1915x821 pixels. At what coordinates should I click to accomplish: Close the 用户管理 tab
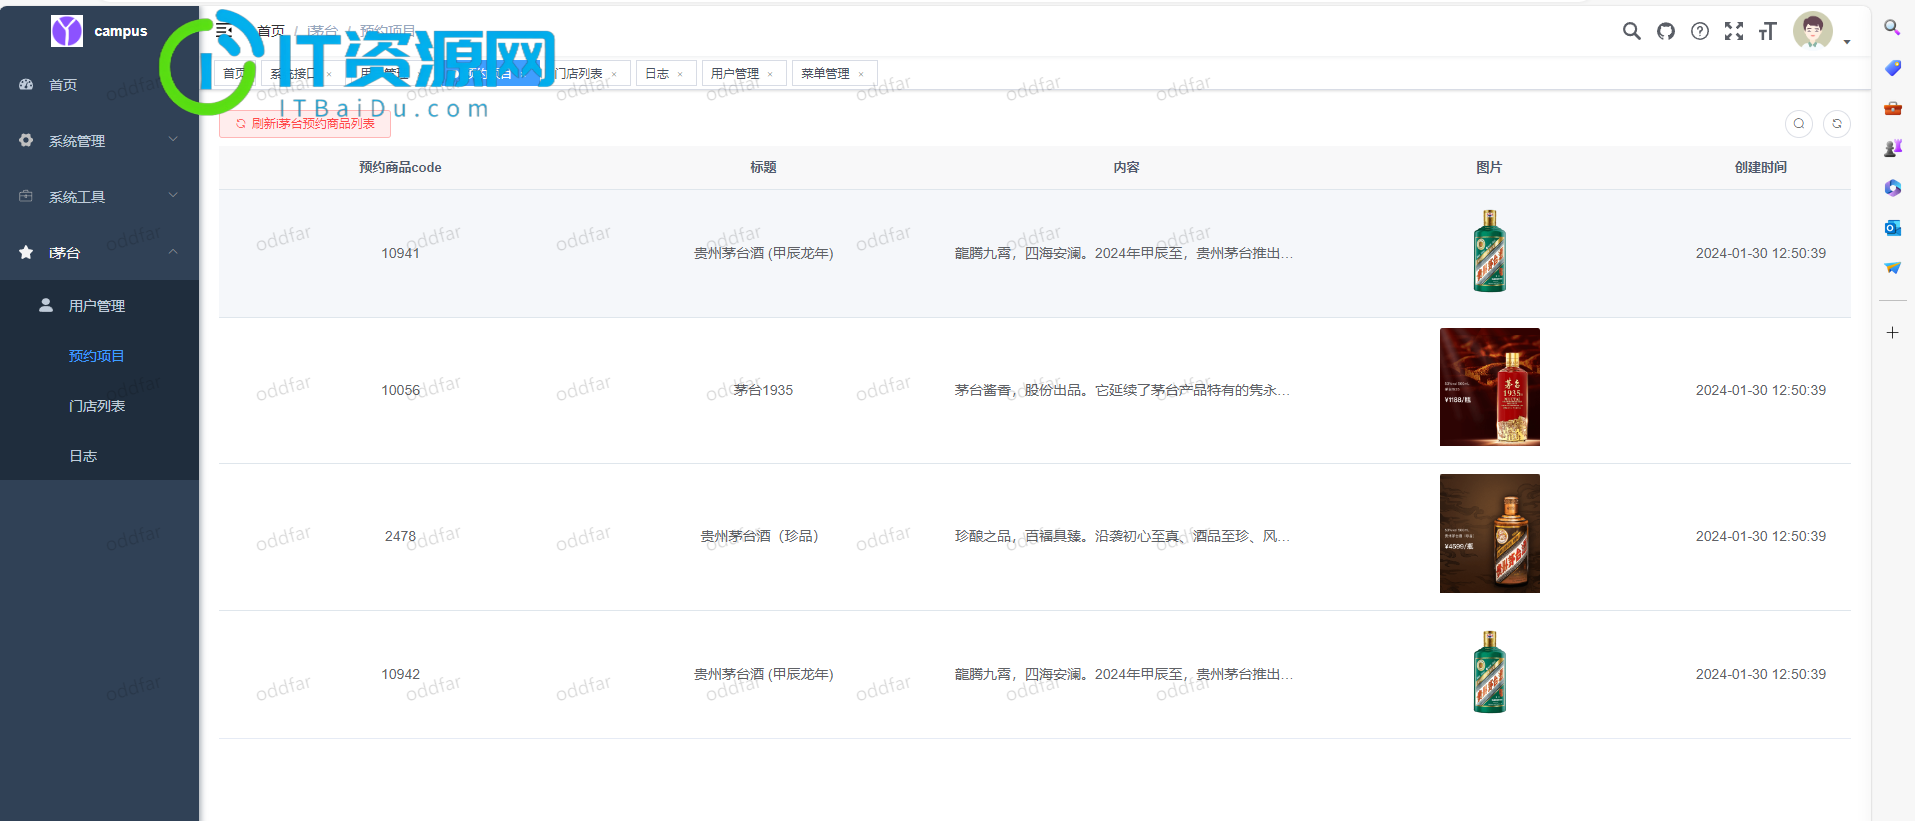pos(770,74)
